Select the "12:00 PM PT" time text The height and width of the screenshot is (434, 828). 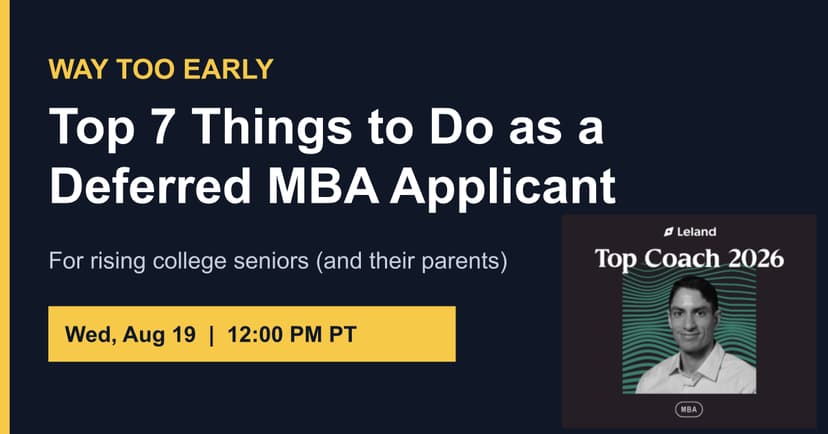tap(292, 335)
